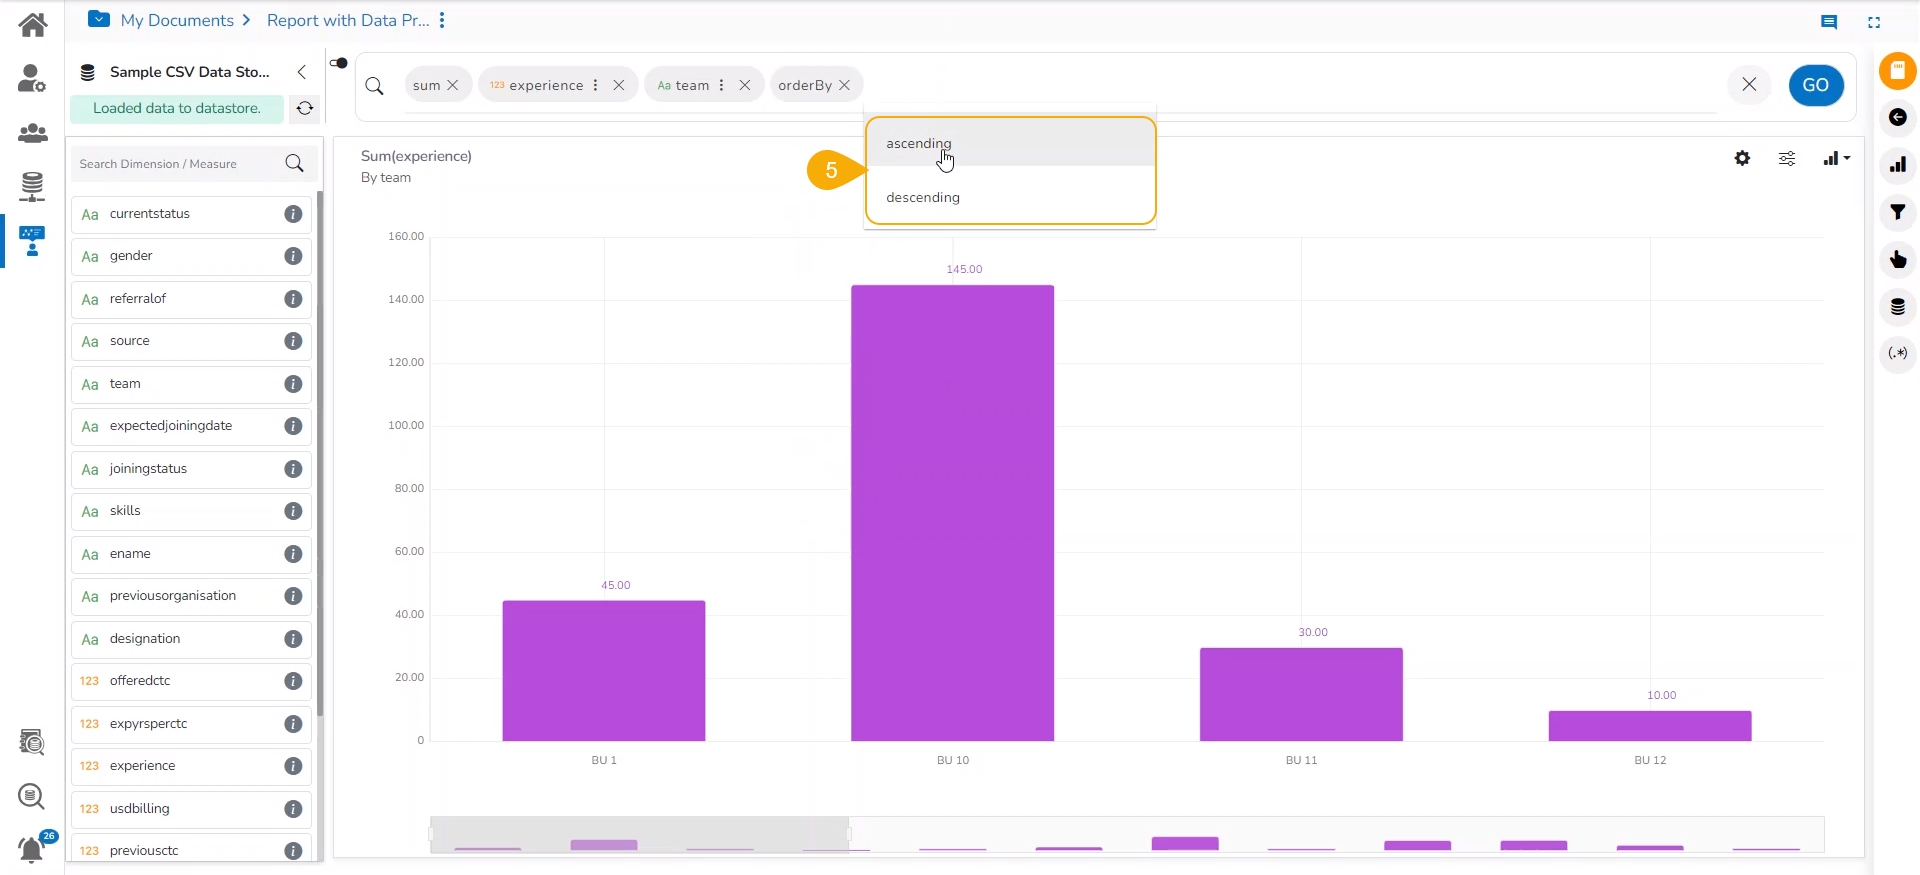Select the designation dimension

pyautogui.click(x=191, y=639)
